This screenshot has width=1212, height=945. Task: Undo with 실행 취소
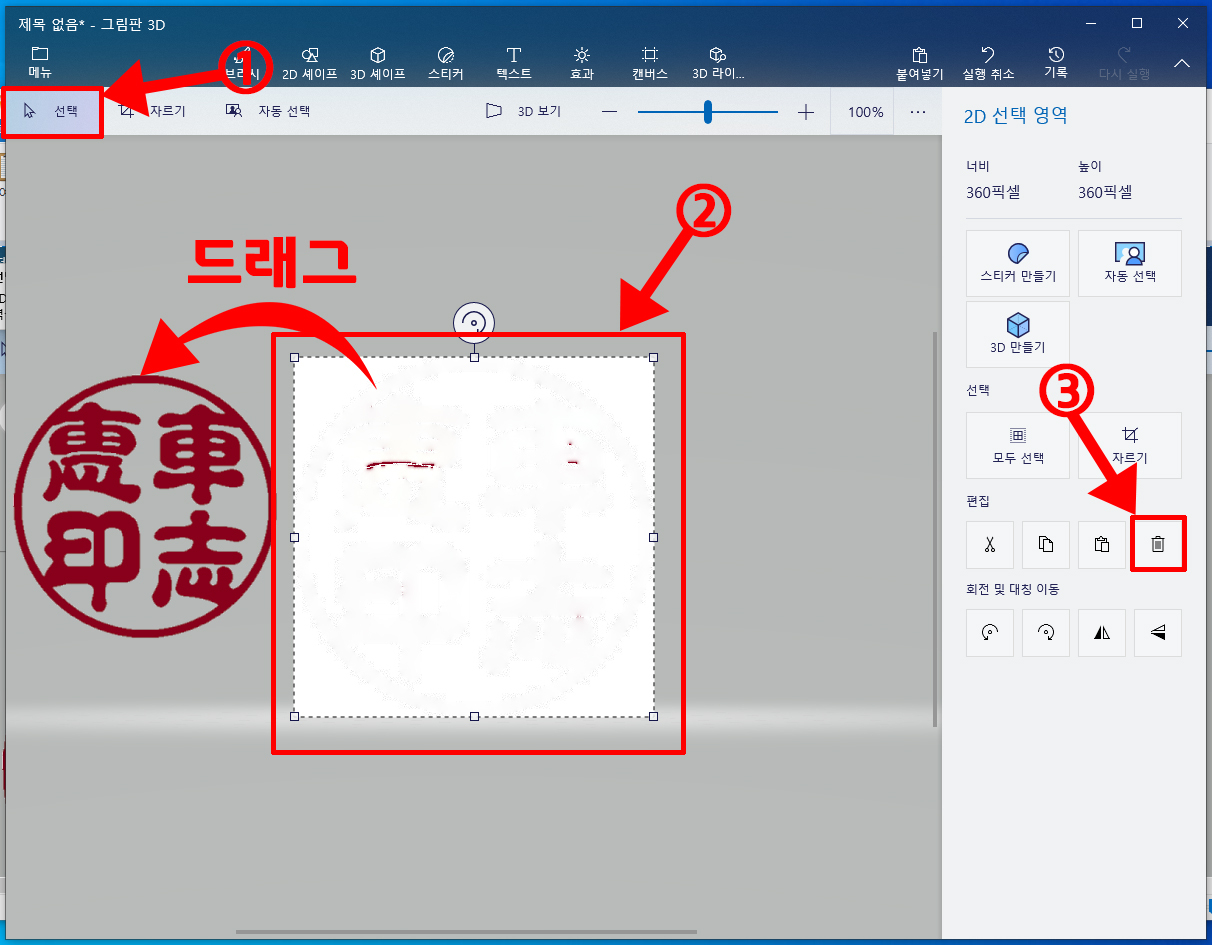(988, 62)
